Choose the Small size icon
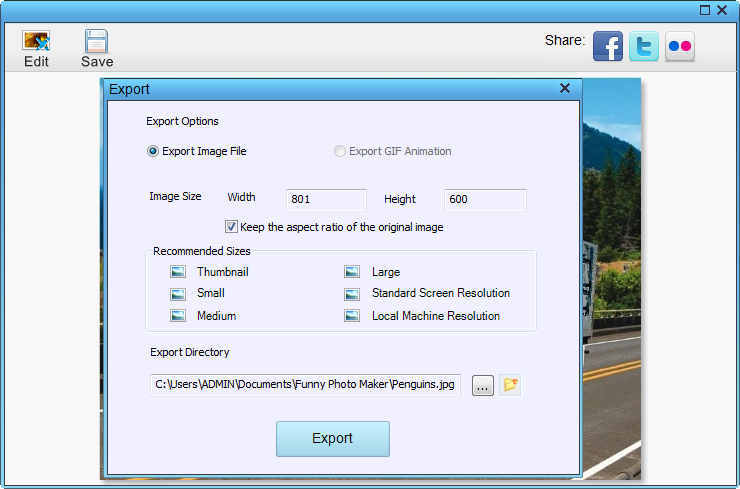 pos(178,294)
